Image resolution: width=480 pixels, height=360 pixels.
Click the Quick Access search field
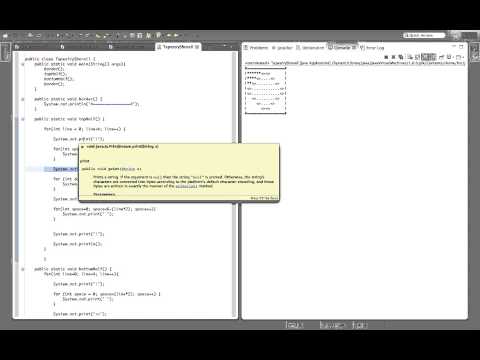[x=424, y=35]
